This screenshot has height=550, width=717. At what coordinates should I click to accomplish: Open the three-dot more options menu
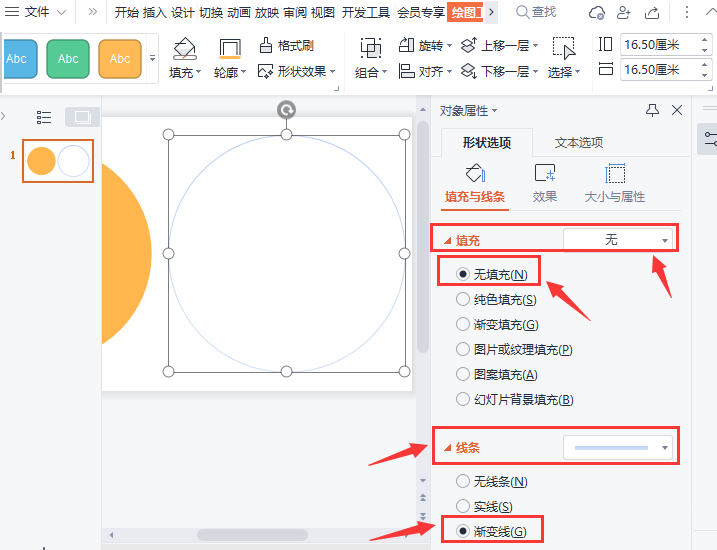[686, 12]
